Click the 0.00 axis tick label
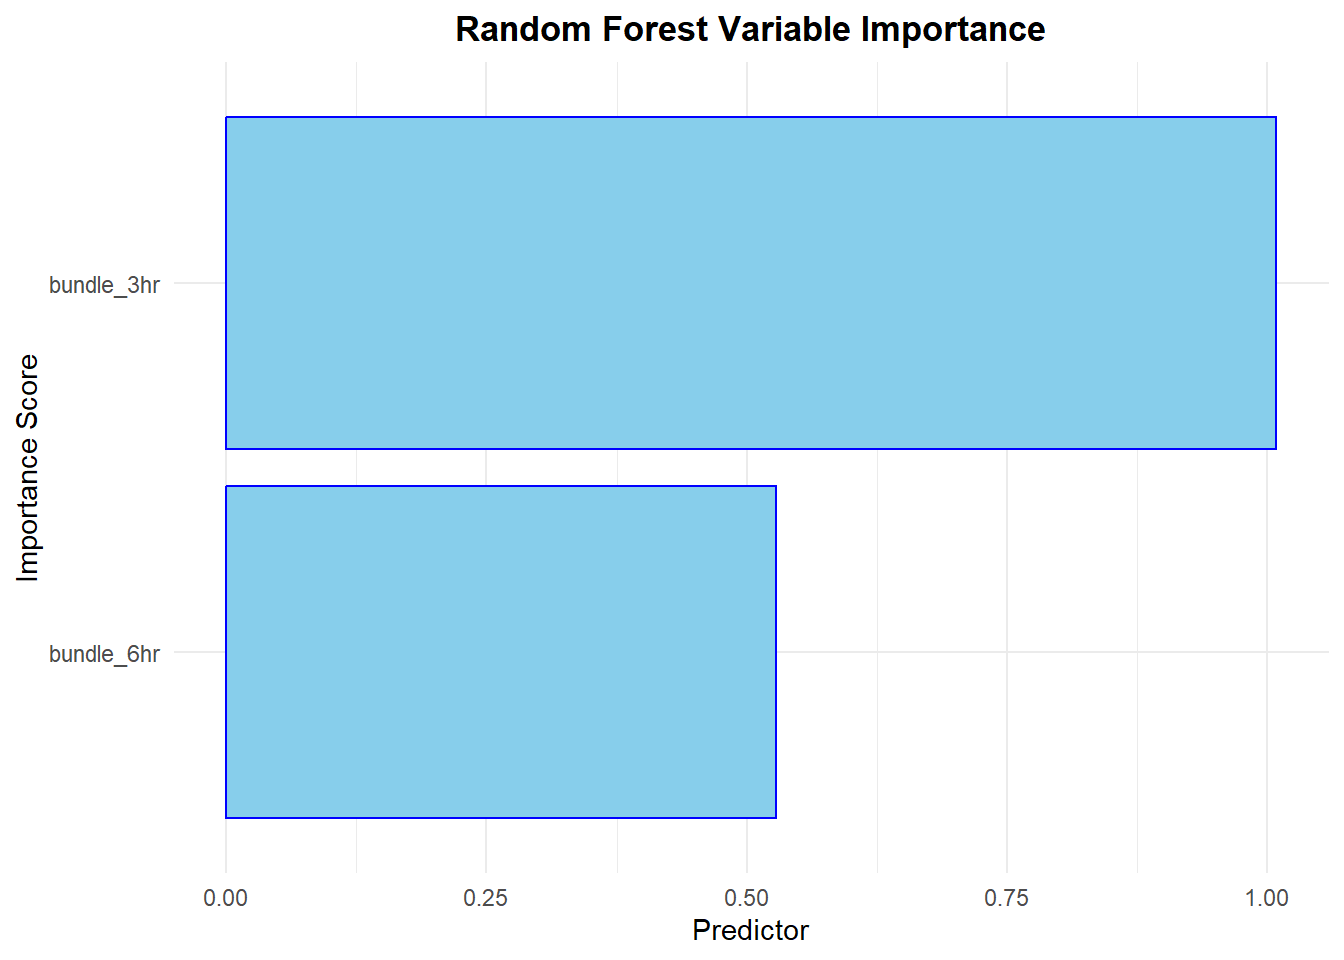This screenshot has height=960, width=1344. [226, 898]
